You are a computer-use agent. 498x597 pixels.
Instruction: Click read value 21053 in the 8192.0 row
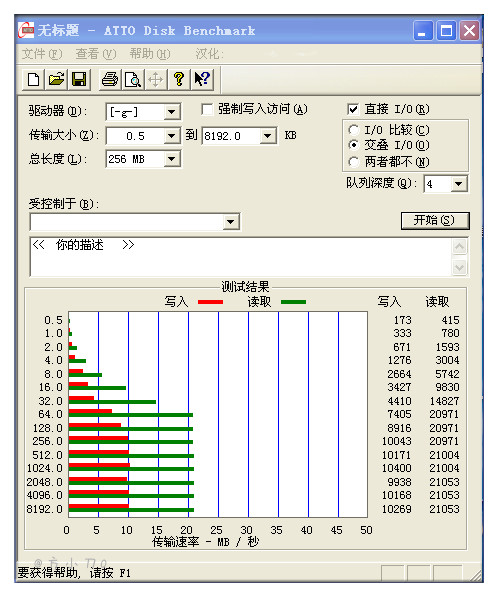[x=444, y=509]
